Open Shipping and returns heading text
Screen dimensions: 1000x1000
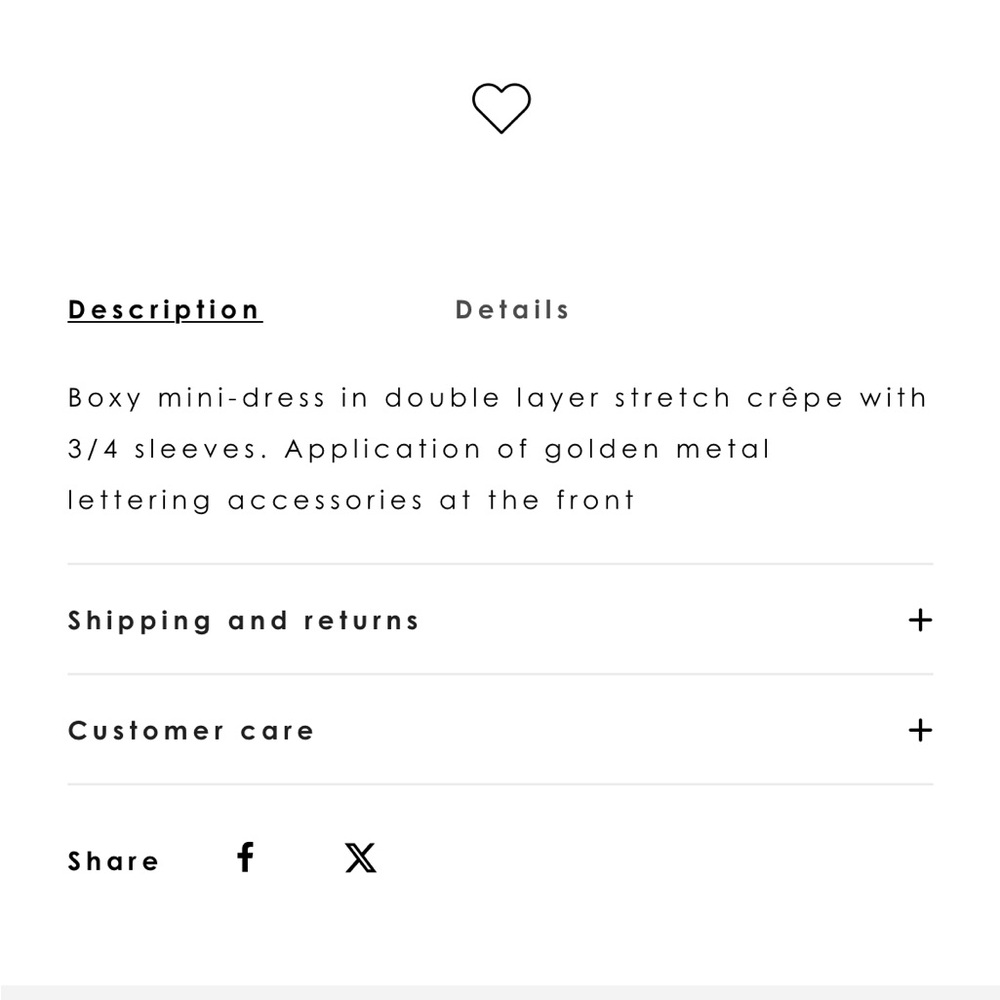tap(243, 621)
